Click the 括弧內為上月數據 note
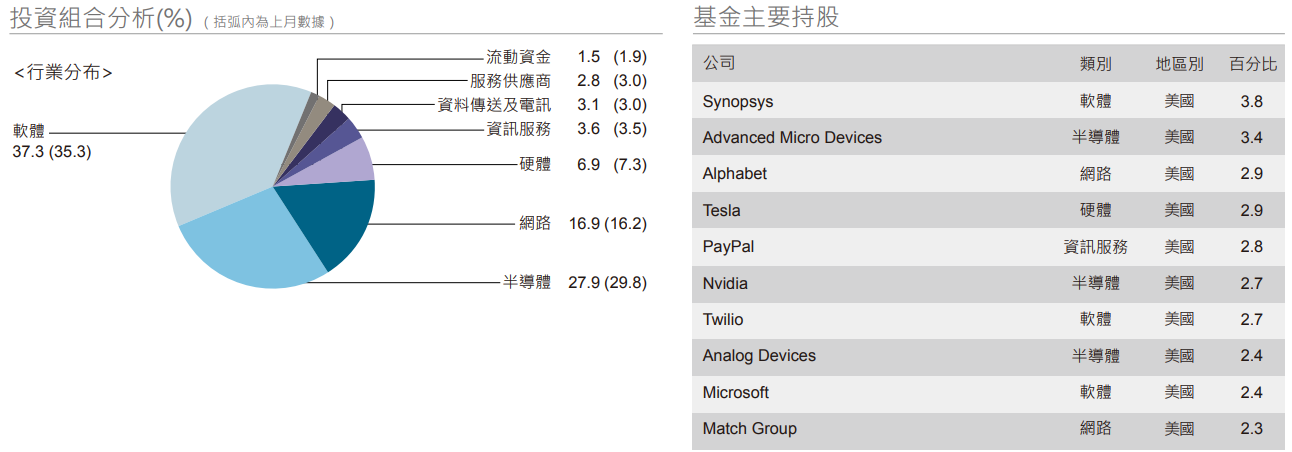The width and height of the screenshot is (1292, 452). point(268,21)
